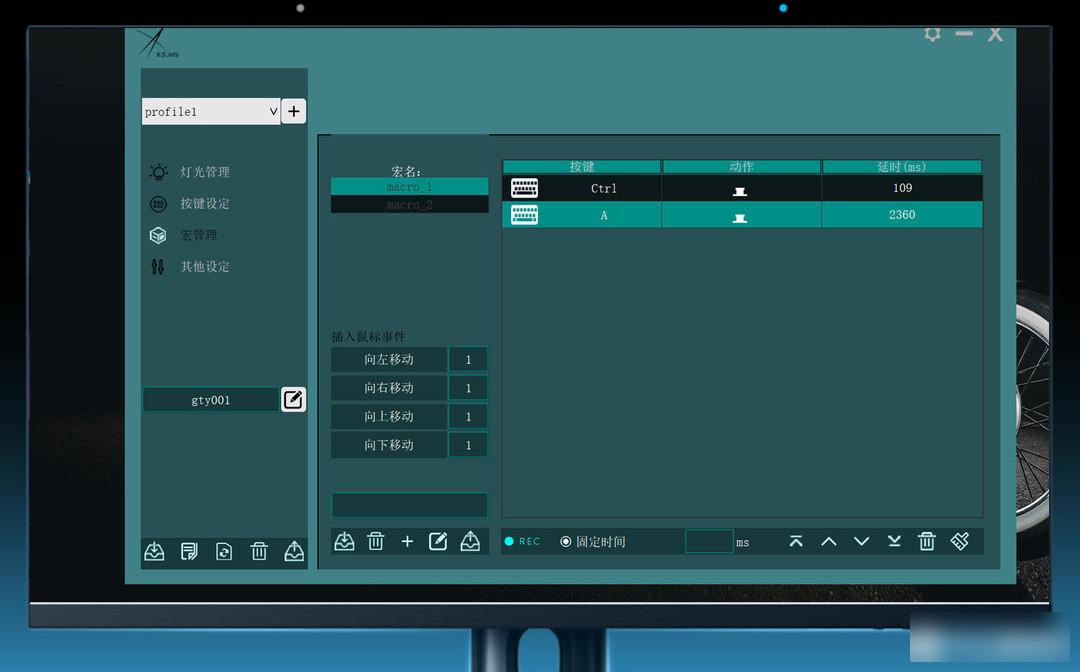Delete profile with sidebar trash icon
Screen dimensions: 1080x672
tap(259, 552)
